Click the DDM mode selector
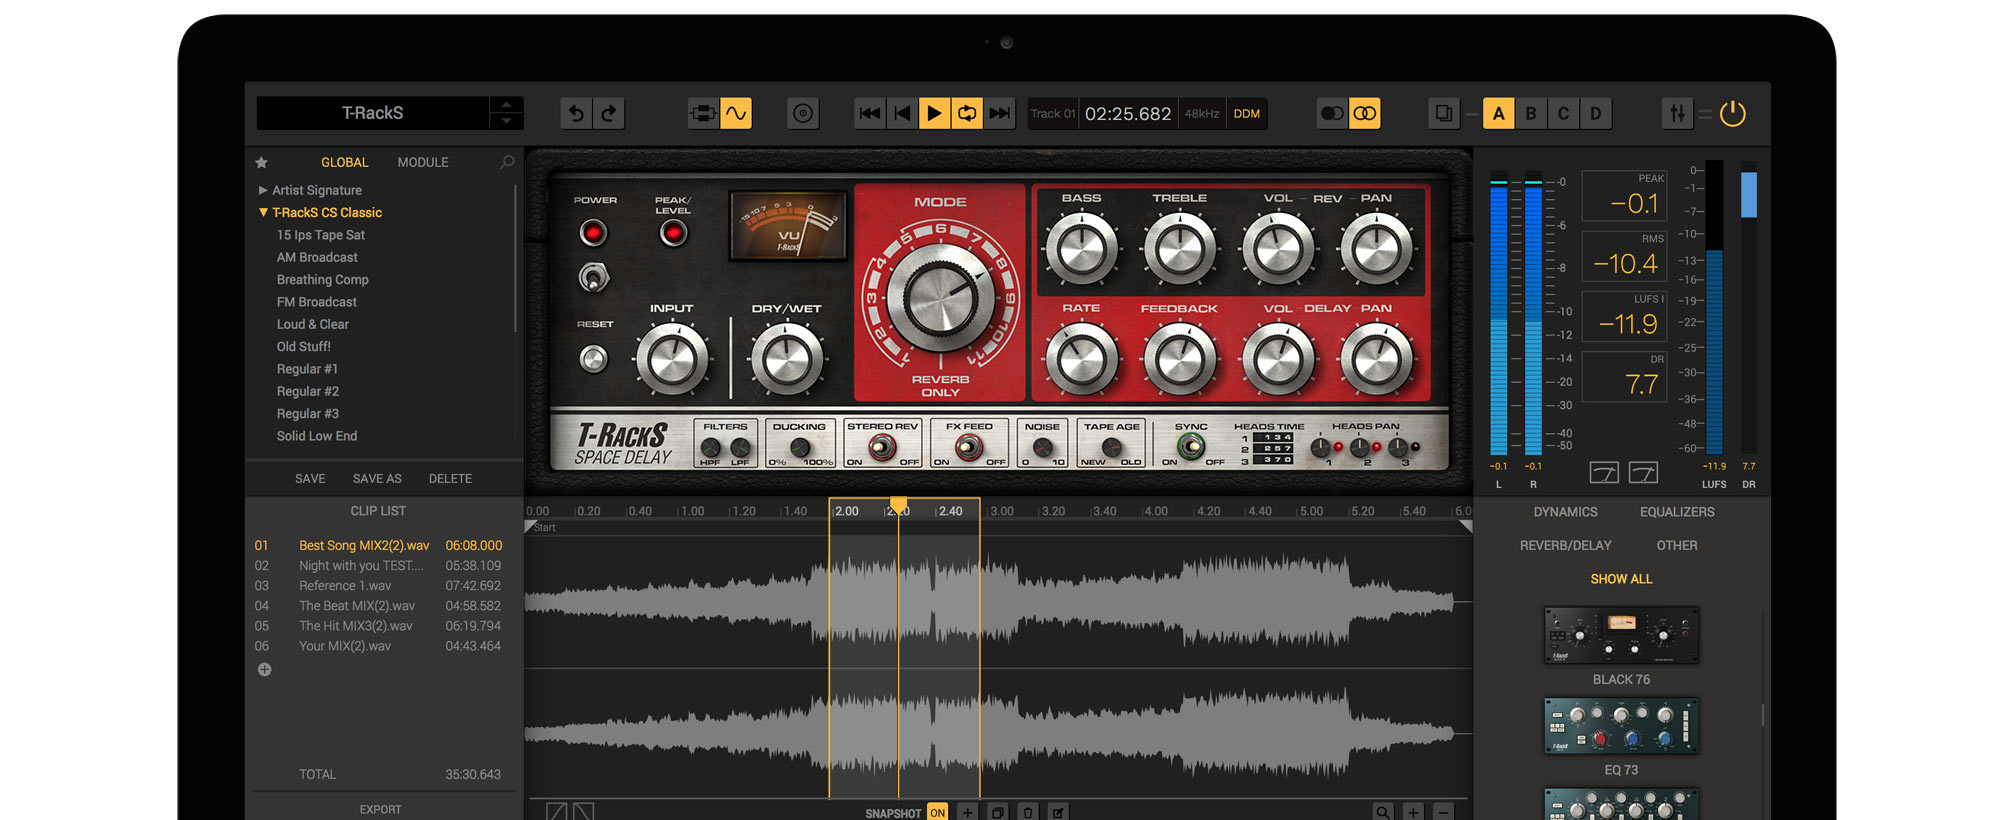 (1247, 114)
